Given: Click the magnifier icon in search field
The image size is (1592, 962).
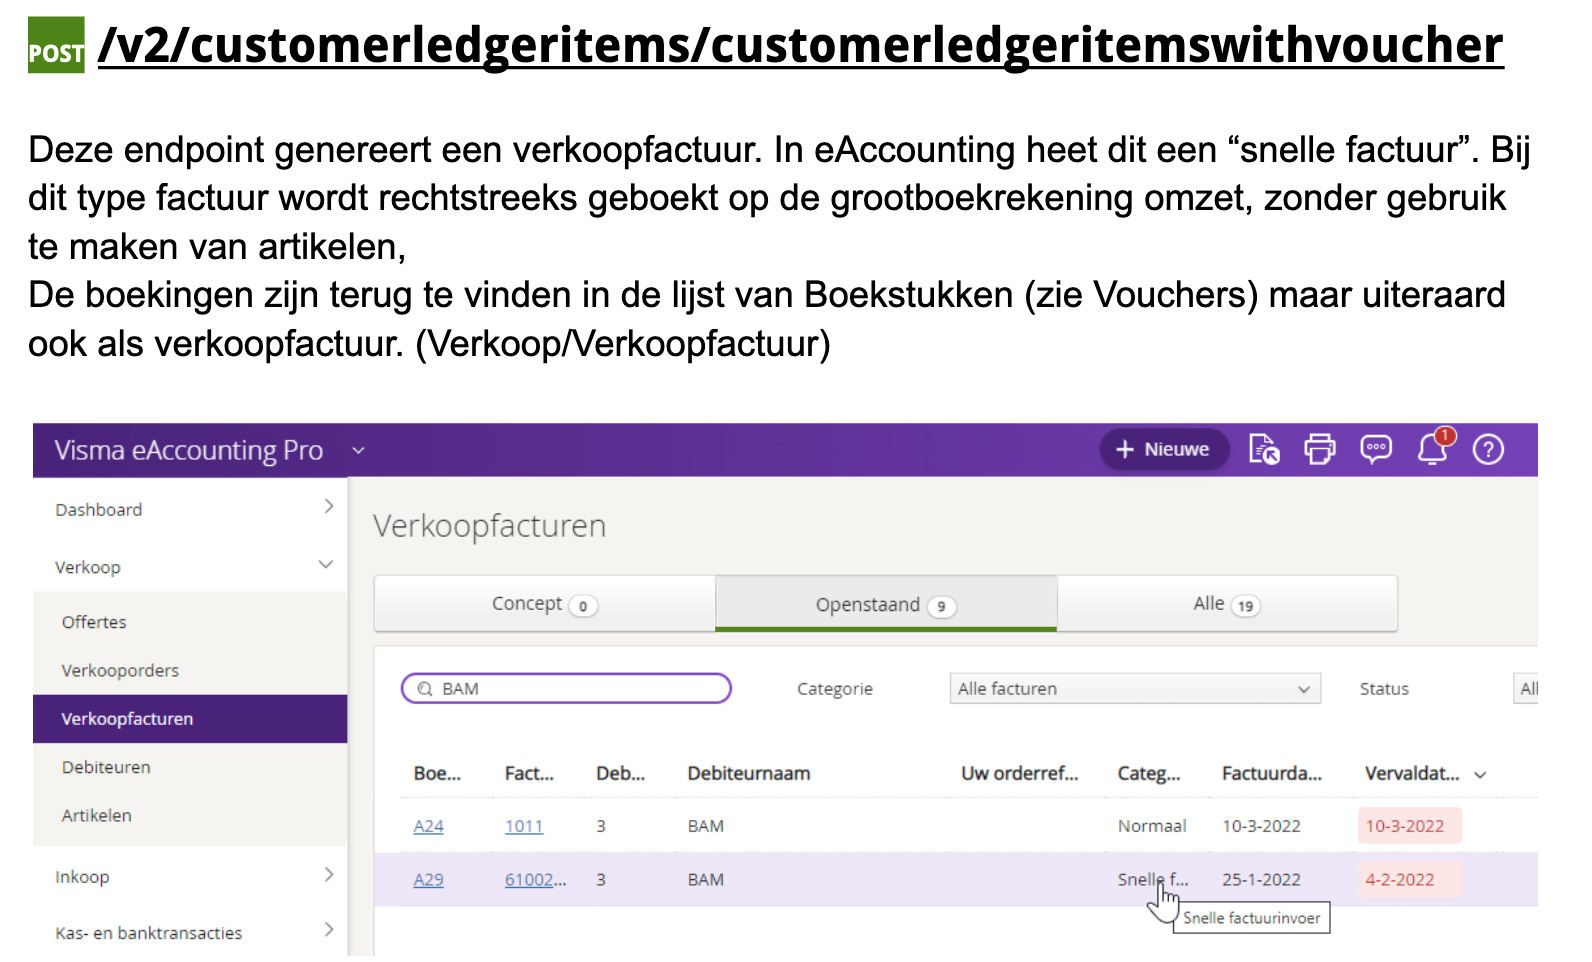Looking at the screenshot, I should [425, 689].
